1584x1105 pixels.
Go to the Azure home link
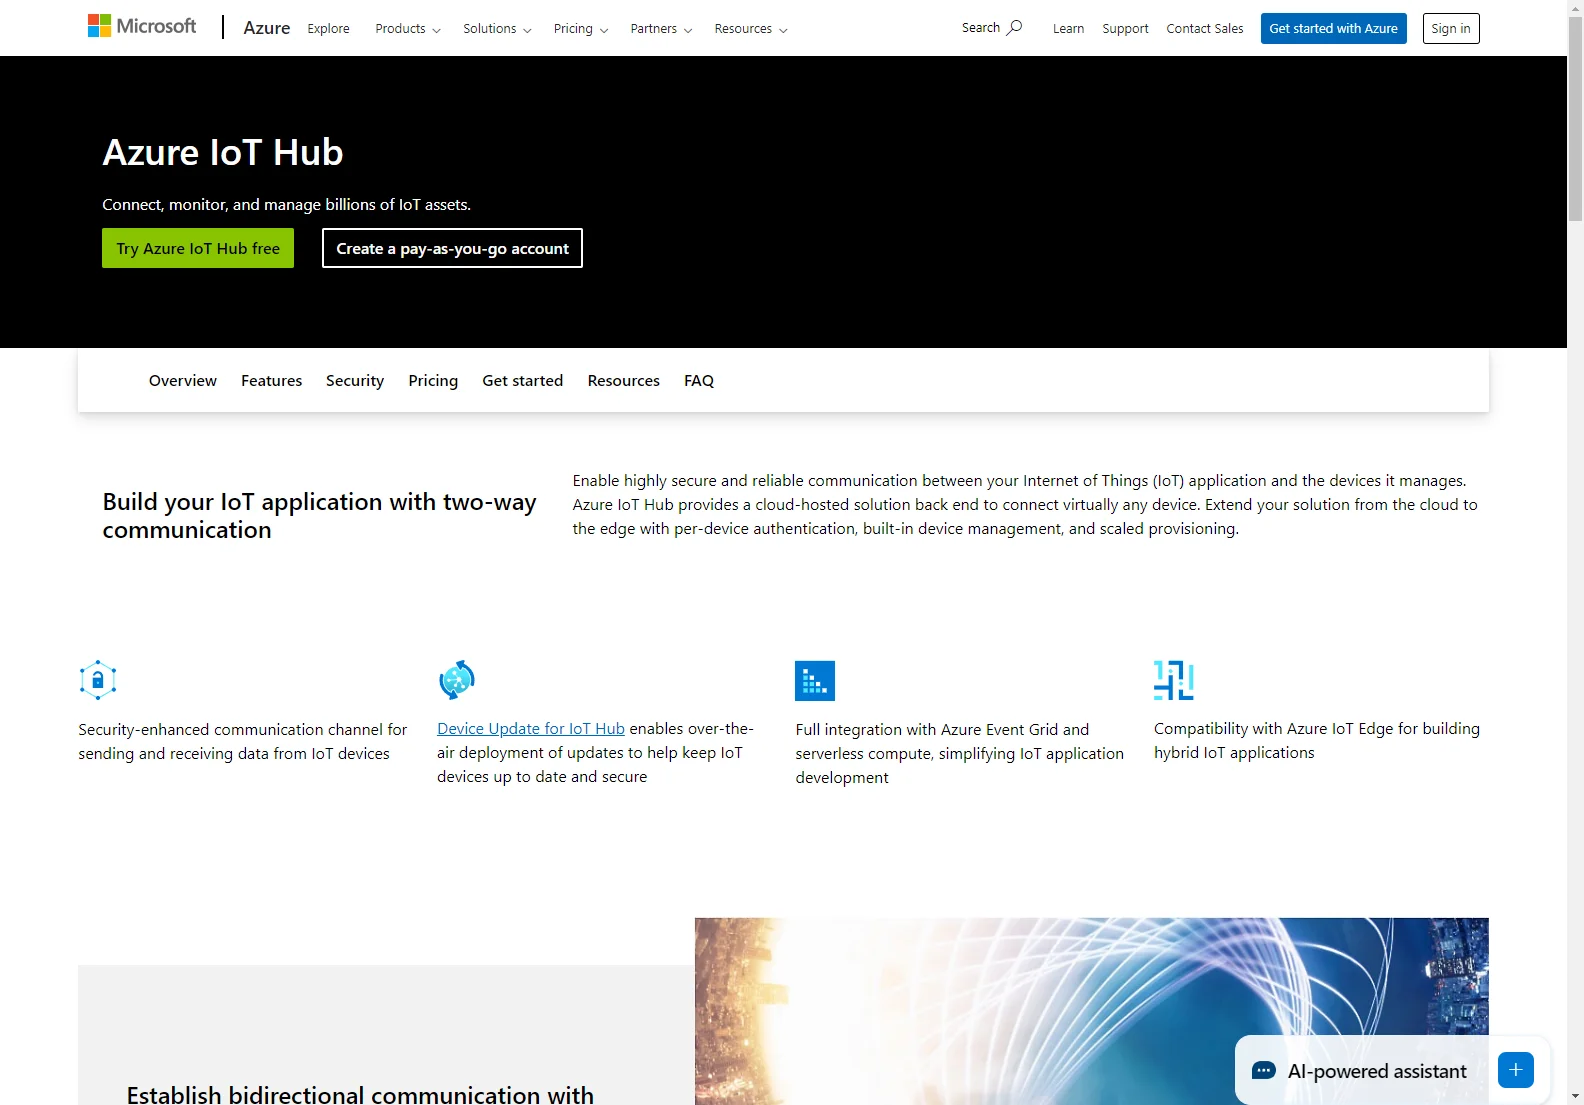pos(267,28)
